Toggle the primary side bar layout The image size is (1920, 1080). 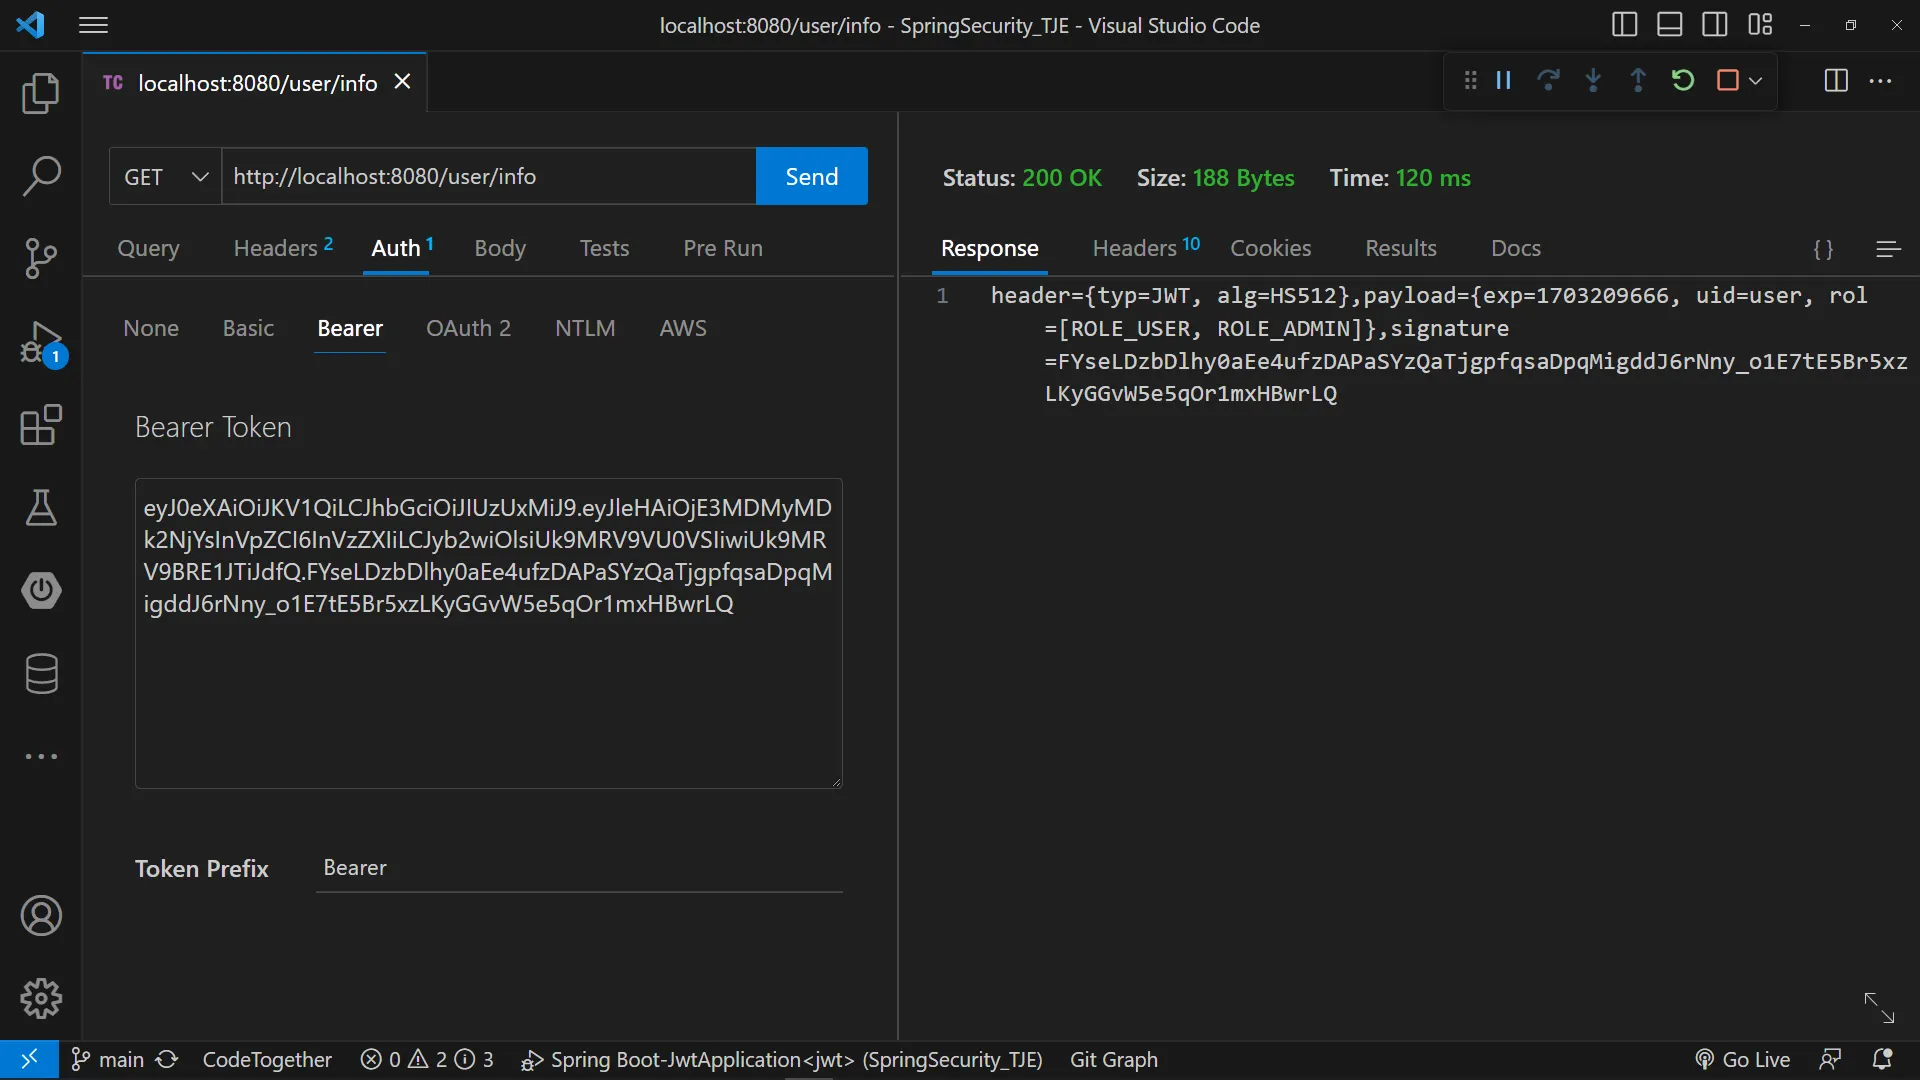[1625, 25]
